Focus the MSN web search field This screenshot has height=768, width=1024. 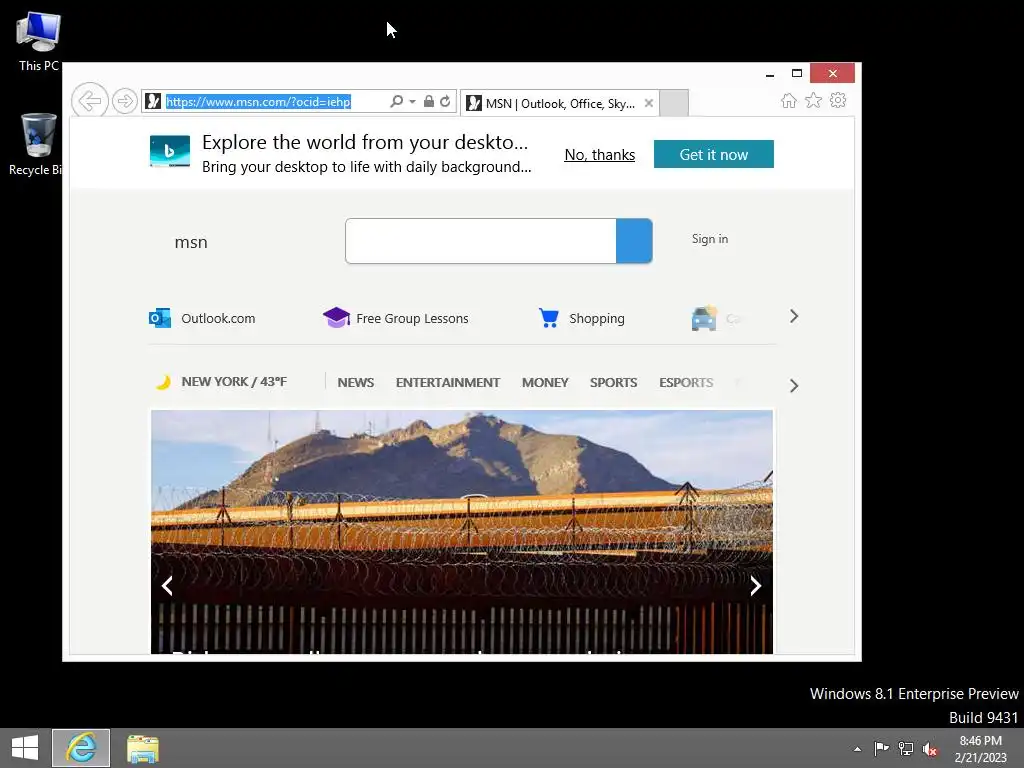click(481, 241)
